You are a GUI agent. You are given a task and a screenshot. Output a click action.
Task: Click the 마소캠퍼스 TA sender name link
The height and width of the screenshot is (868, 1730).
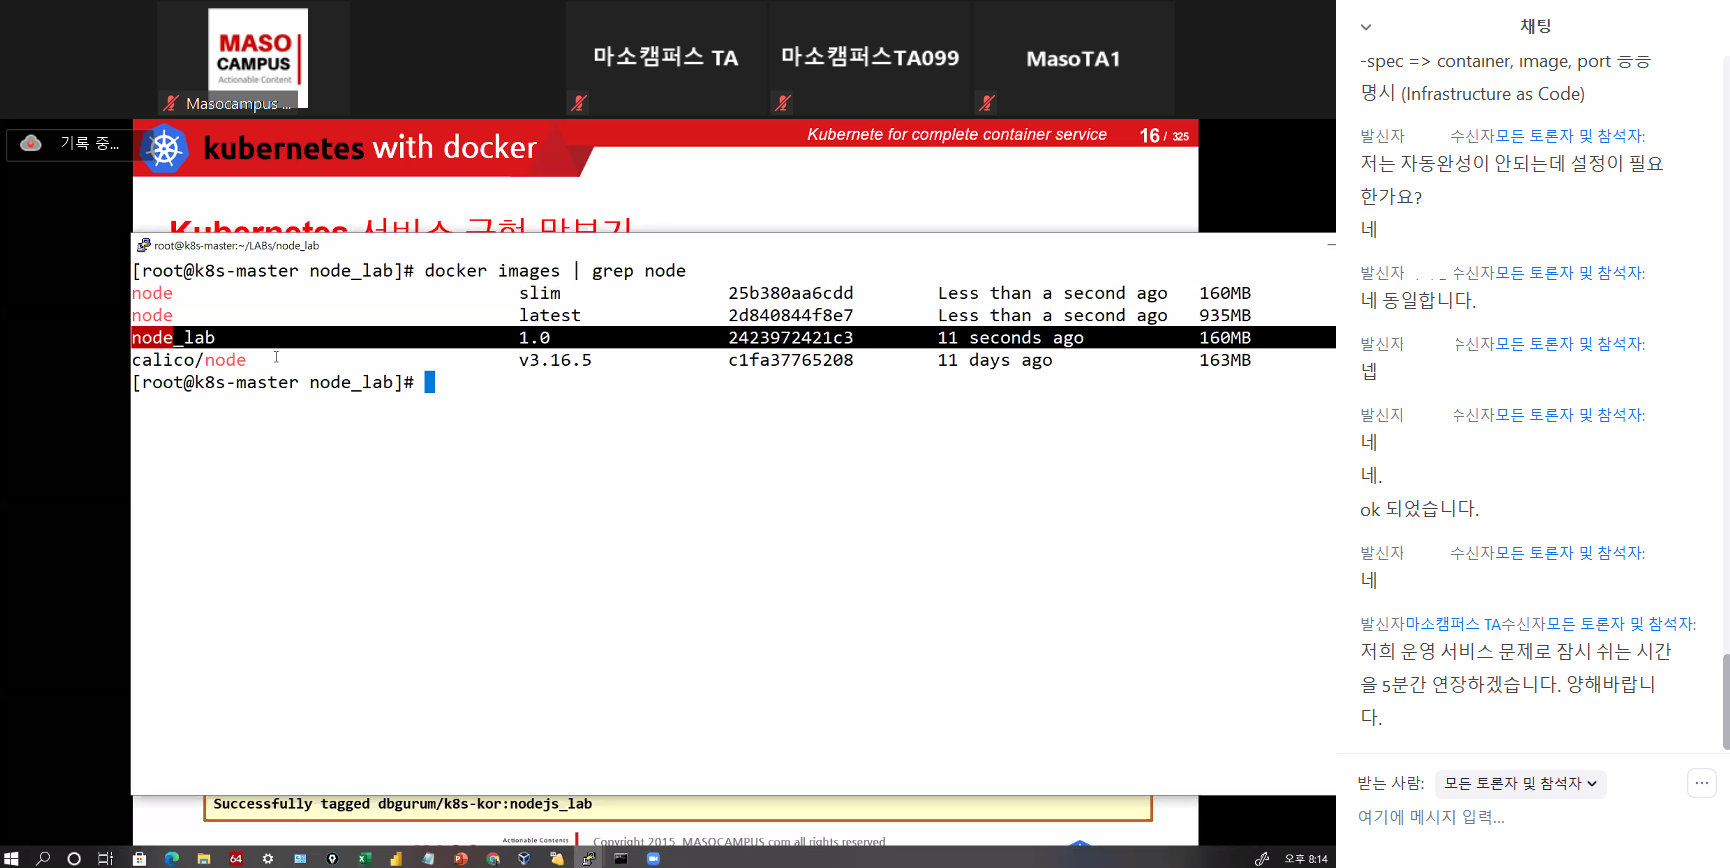pyautogui.click(x=1452, y=624)
